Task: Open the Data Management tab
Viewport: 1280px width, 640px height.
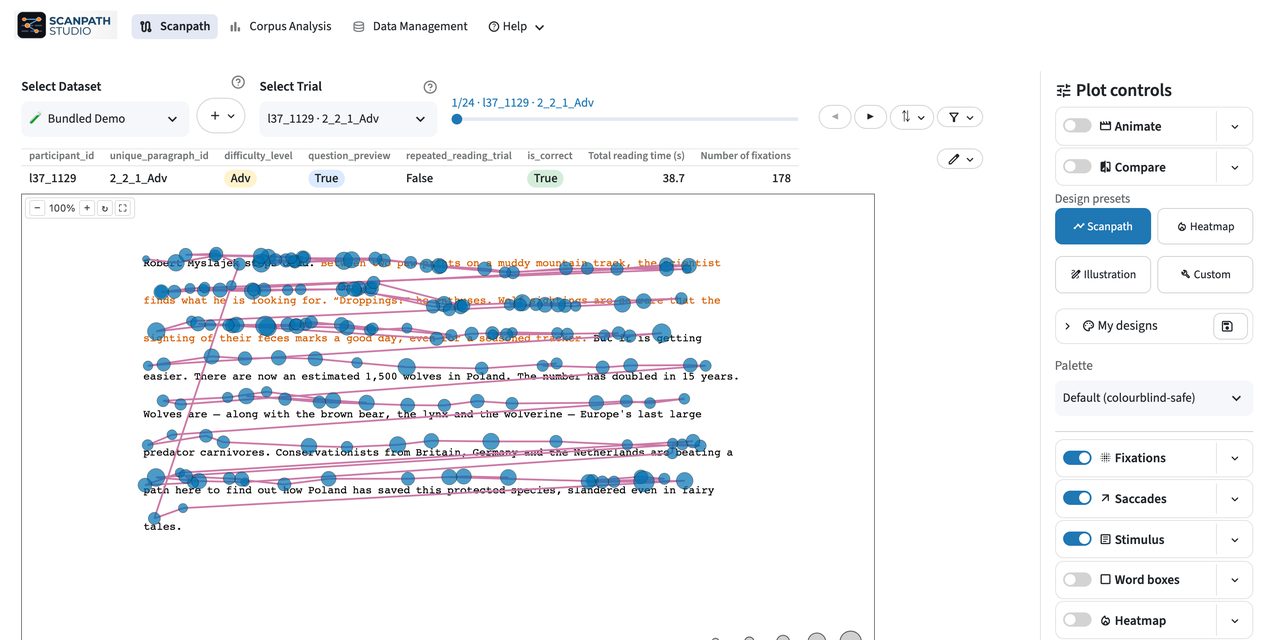Action: pos(410,26)
